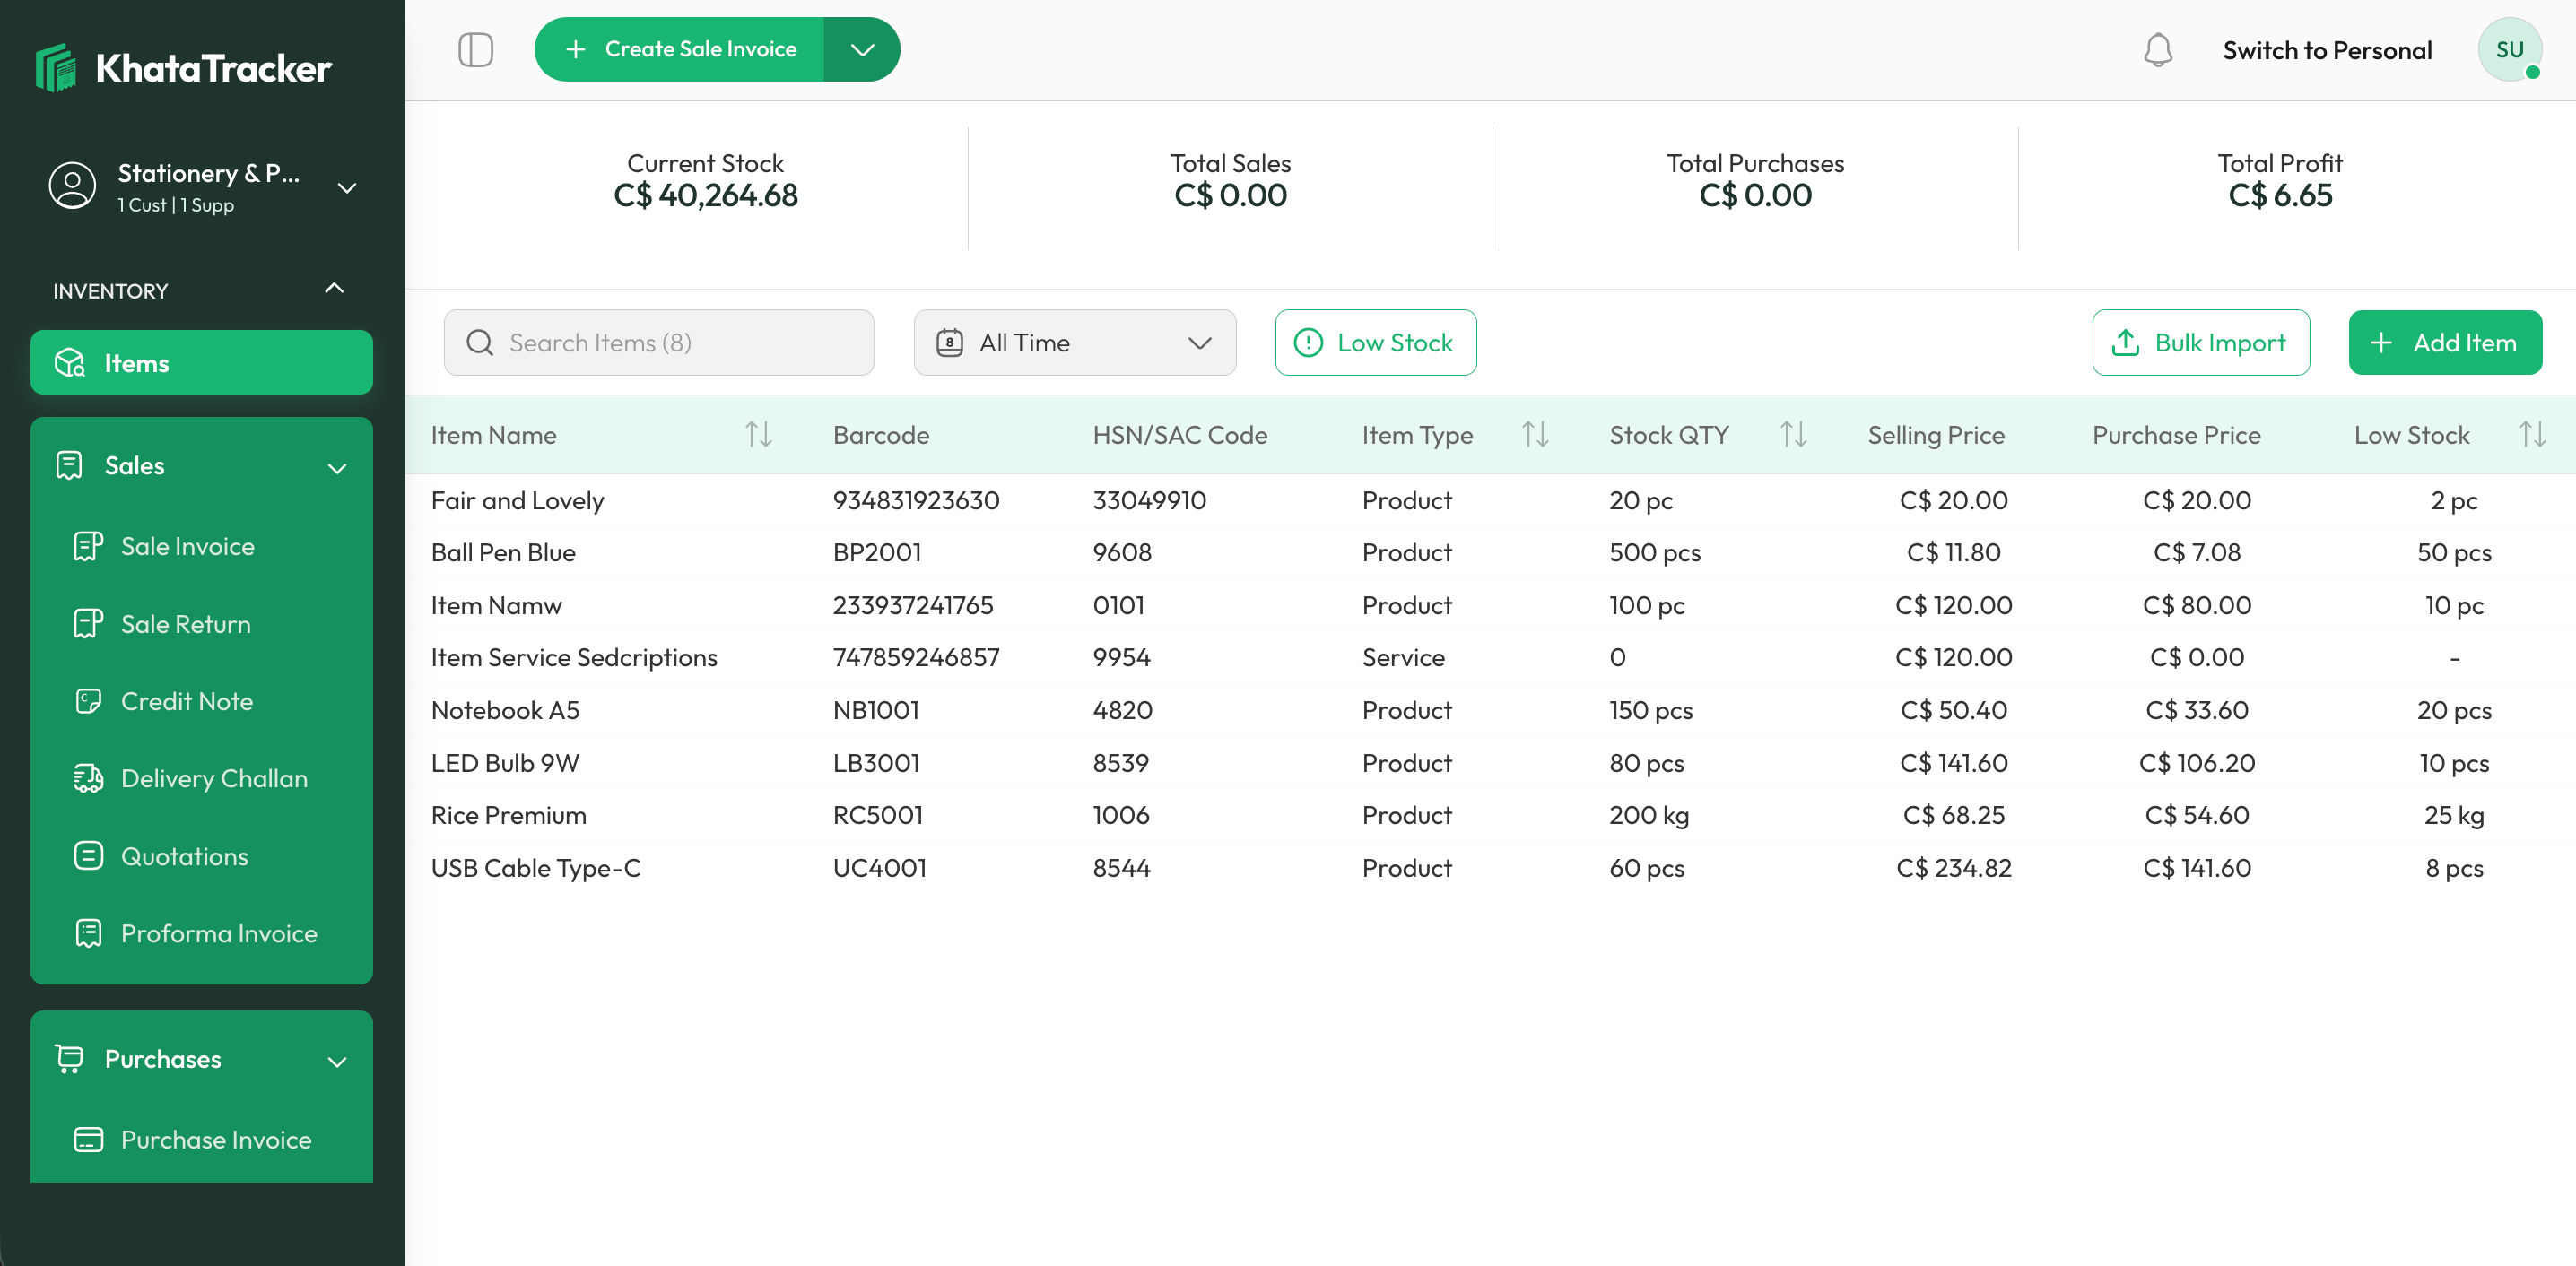Image resolution: width=2576 pixels, height=1266 pixels.
Task: Open Create Sale Invoice dropdown arrow
Action: tap(862, 49)
